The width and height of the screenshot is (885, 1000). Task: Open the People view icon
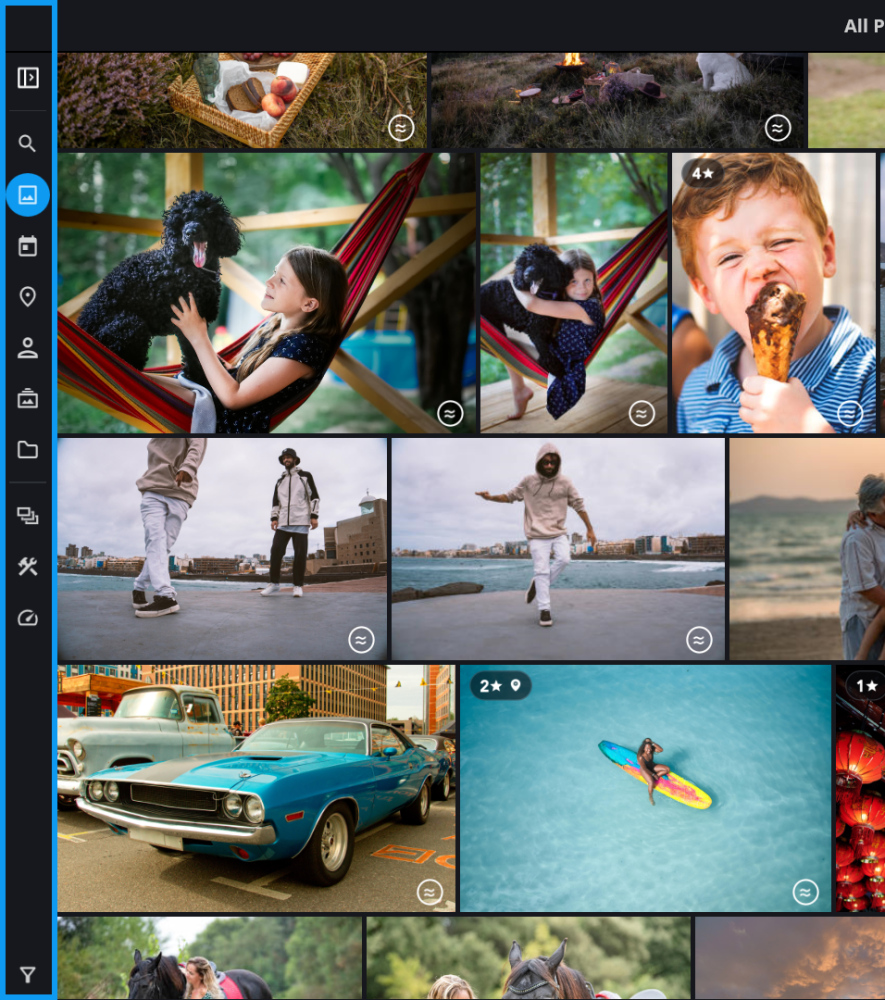[27, 348]
